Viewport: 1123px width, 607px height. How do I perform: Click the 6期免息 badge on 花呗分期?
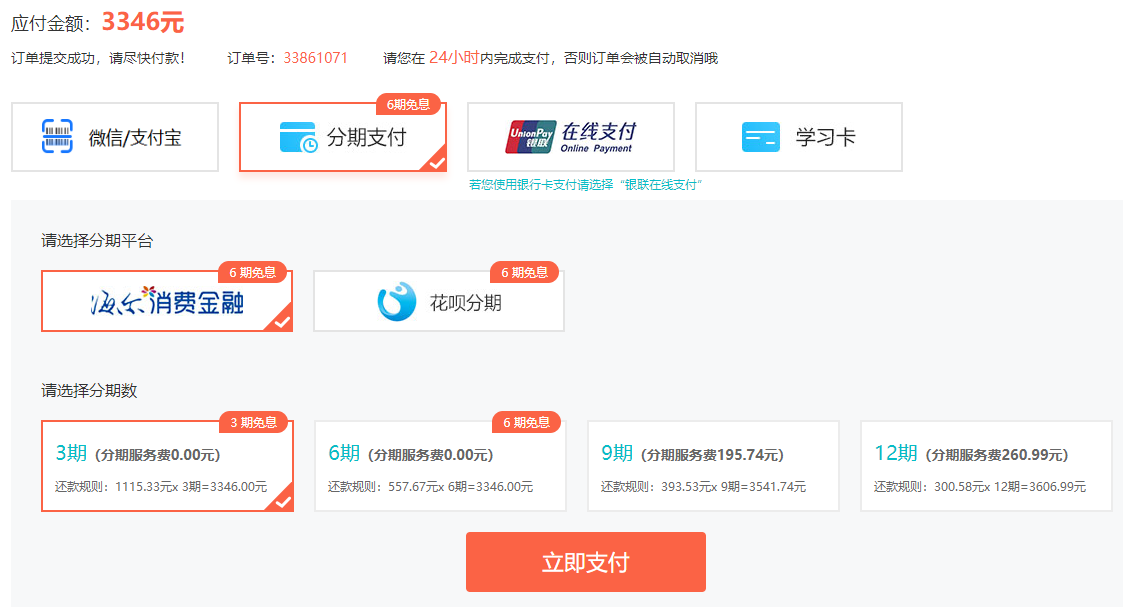coord(524,273)
